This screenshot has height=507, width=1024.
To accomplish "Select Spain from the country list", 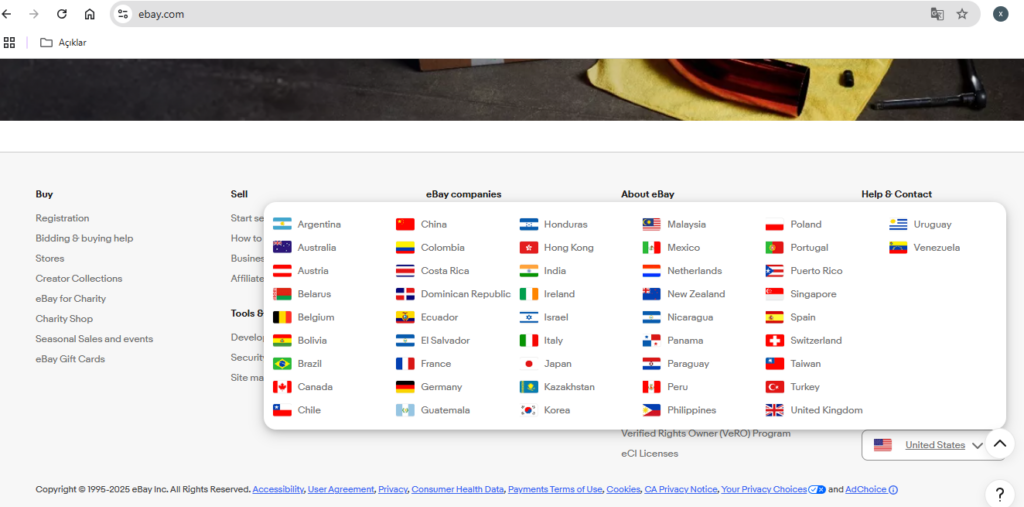I will [x=803, y=318].
